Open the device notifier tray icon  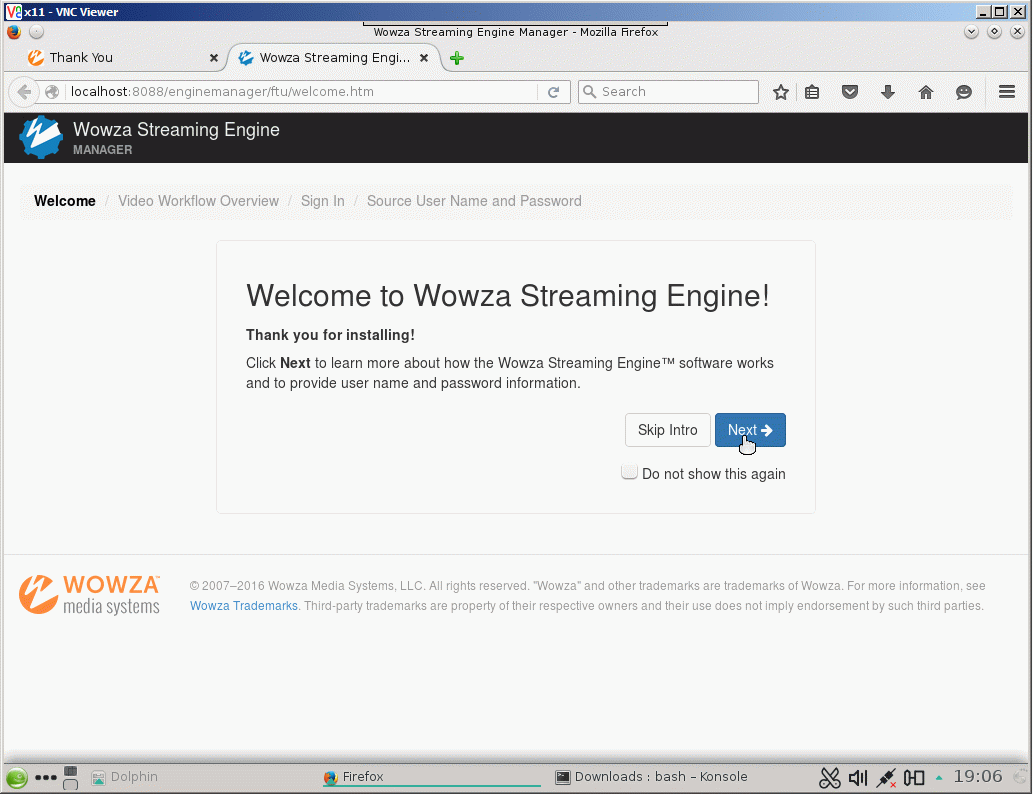pyautogui.click(x=914, y=778)
